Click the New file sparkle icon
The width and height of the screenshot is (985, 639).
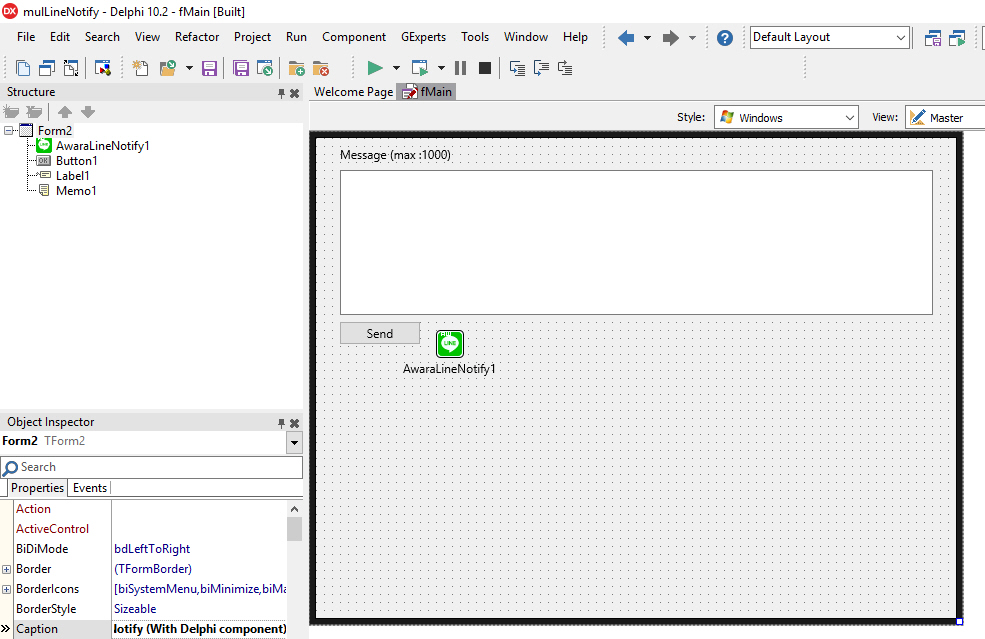pos(140,68)
